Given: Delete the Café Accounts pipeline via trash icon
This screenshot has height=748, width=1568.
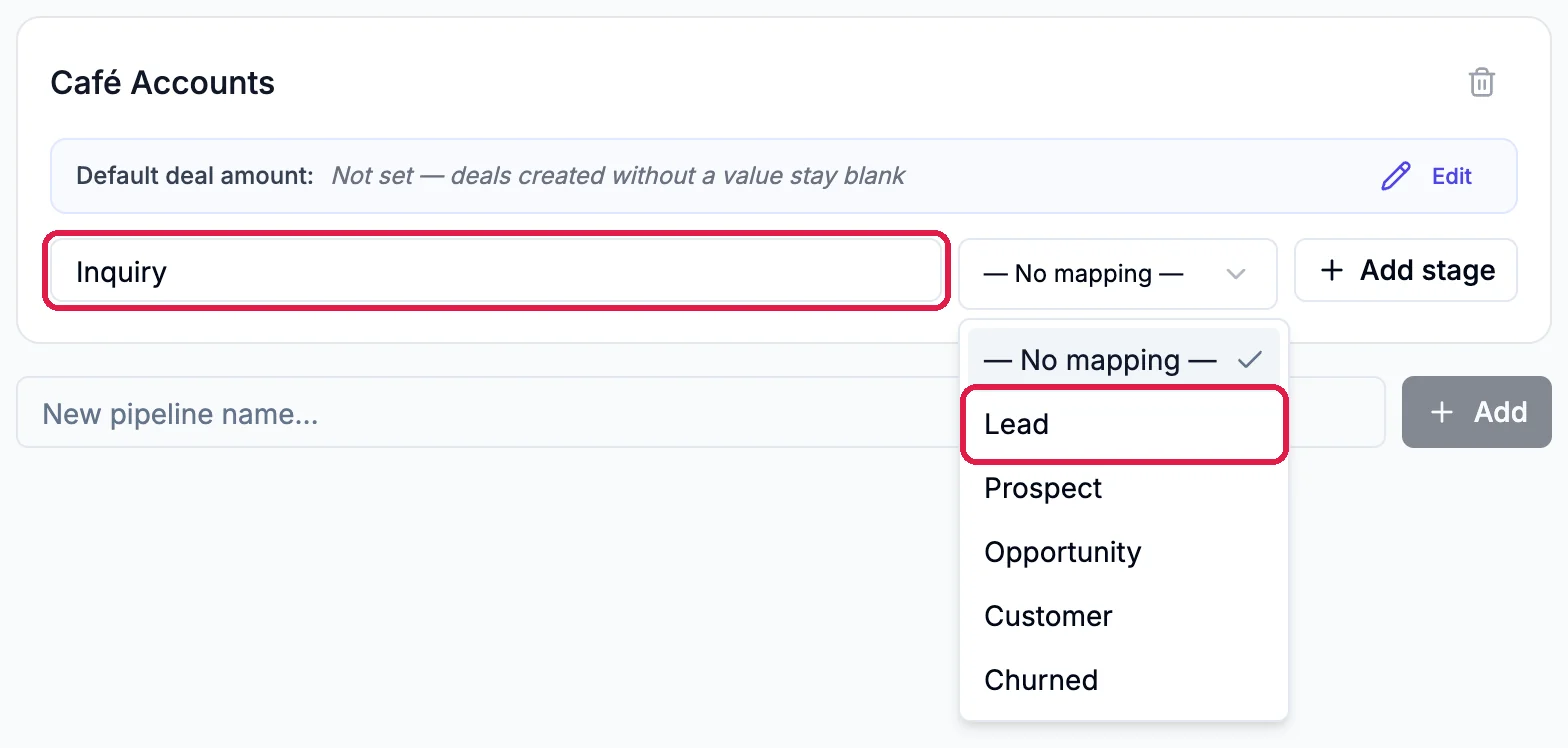Looking at the screenshot, I should point(1481,82).
